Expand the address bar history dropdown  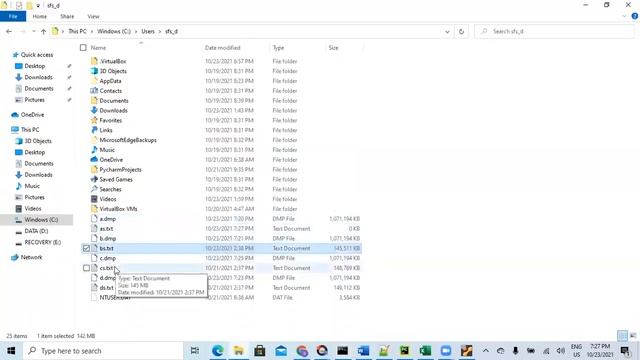click(447, 31)
